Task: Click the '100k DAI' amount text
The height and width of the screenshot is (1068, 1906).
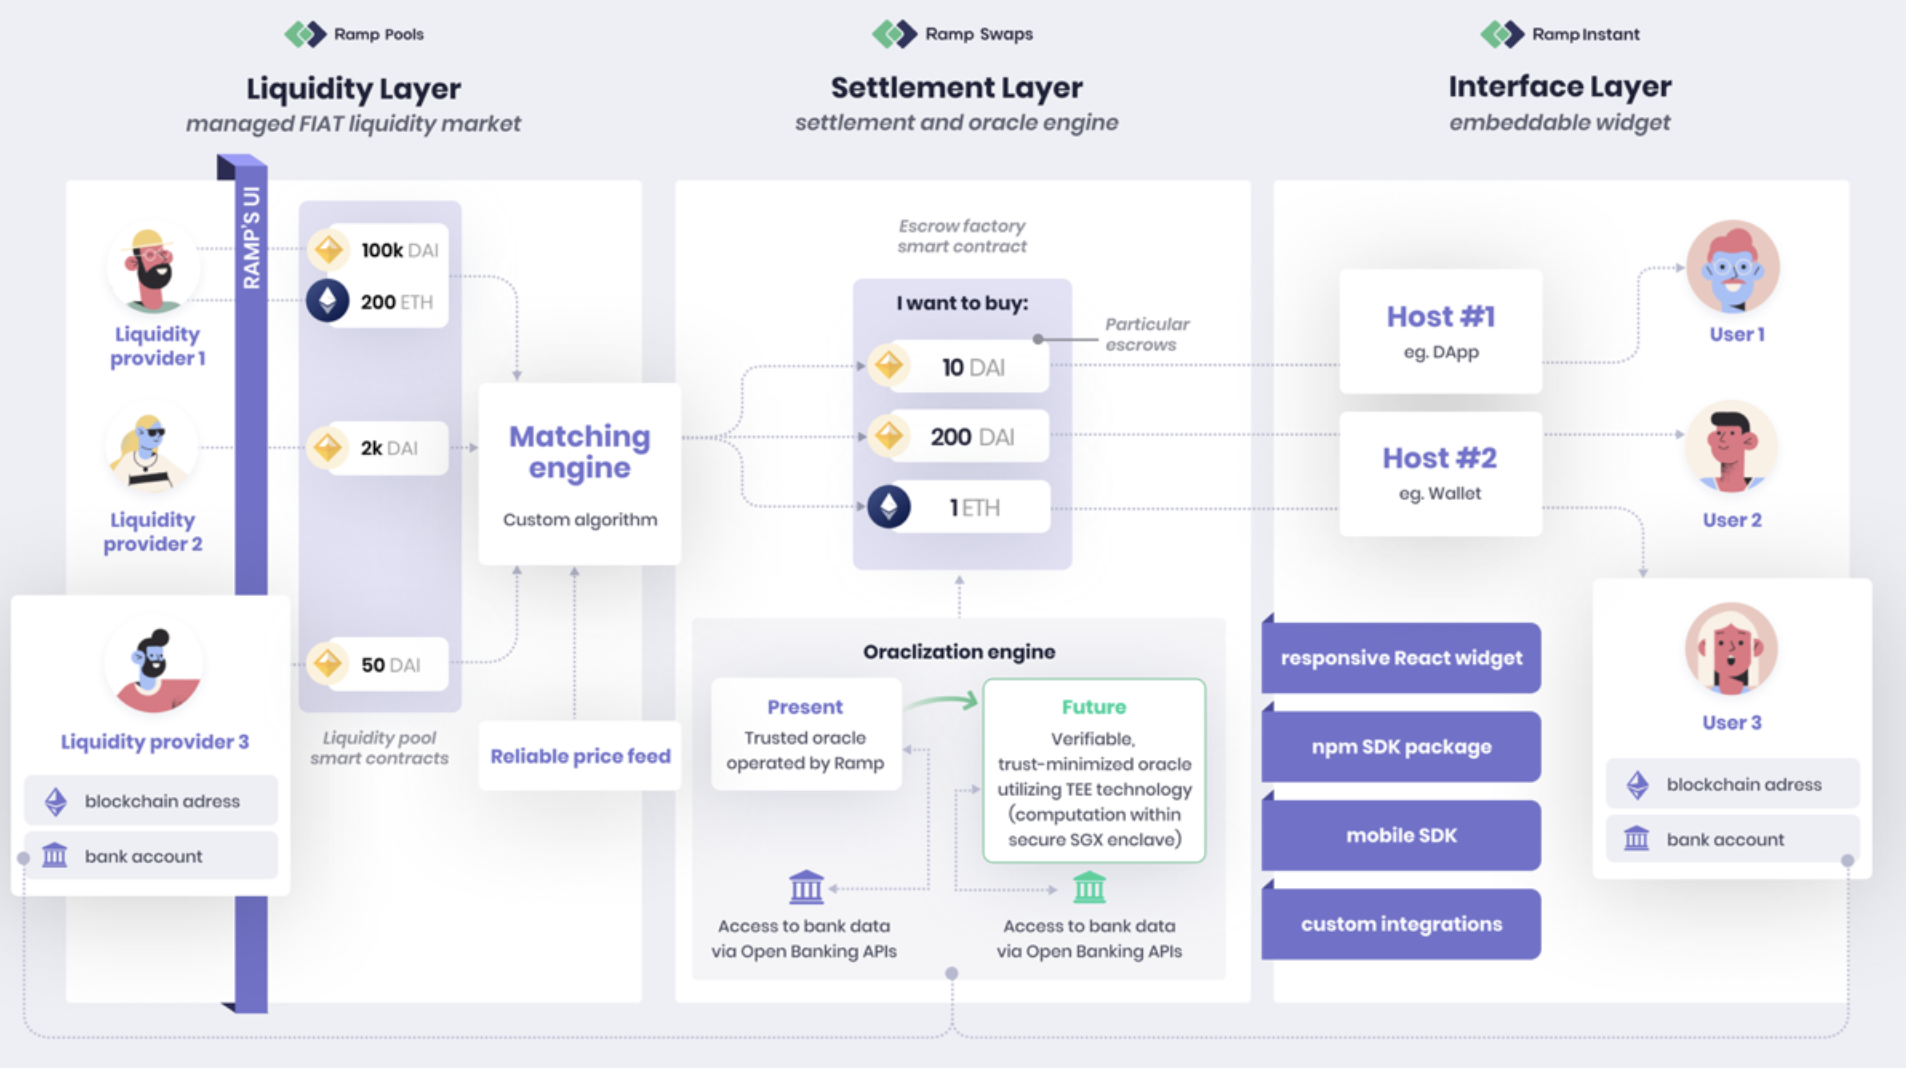Action: point(400,250)
